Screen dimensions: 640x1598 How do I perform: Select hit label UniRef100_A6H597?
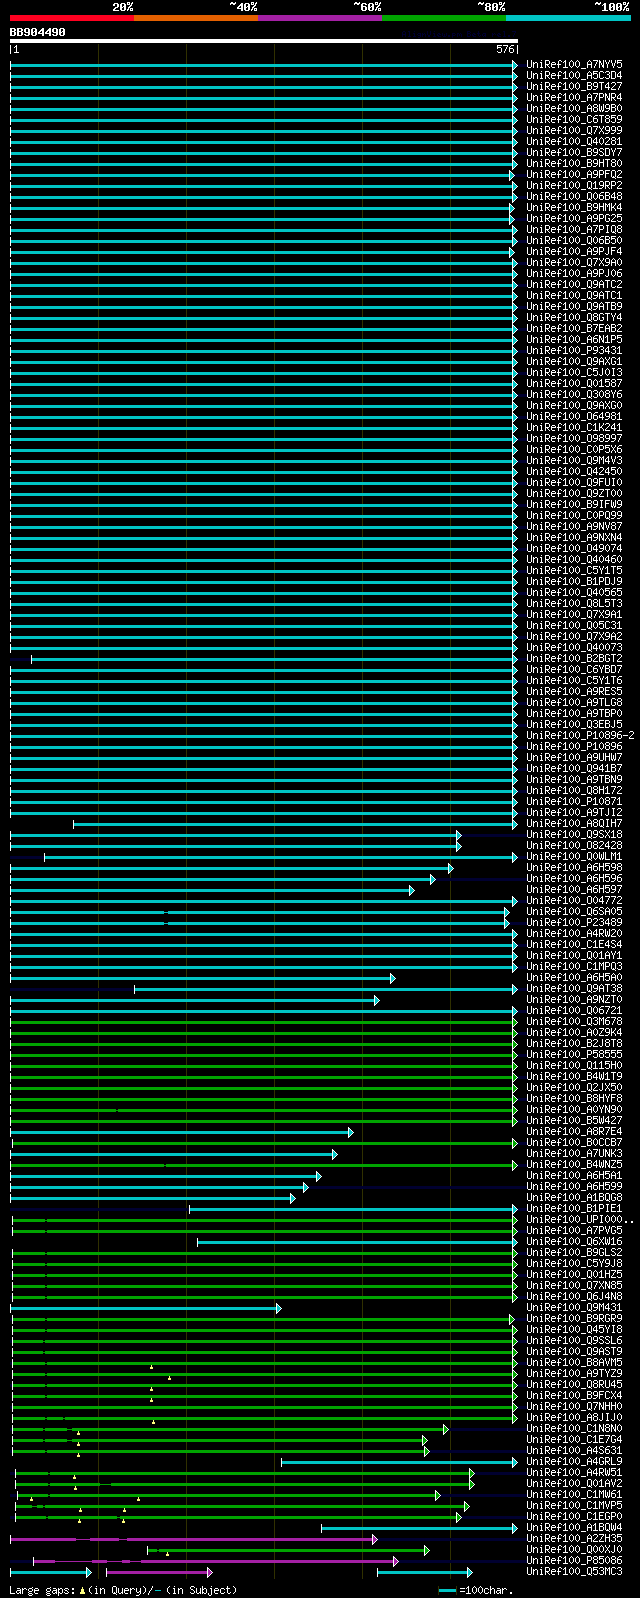574,889
